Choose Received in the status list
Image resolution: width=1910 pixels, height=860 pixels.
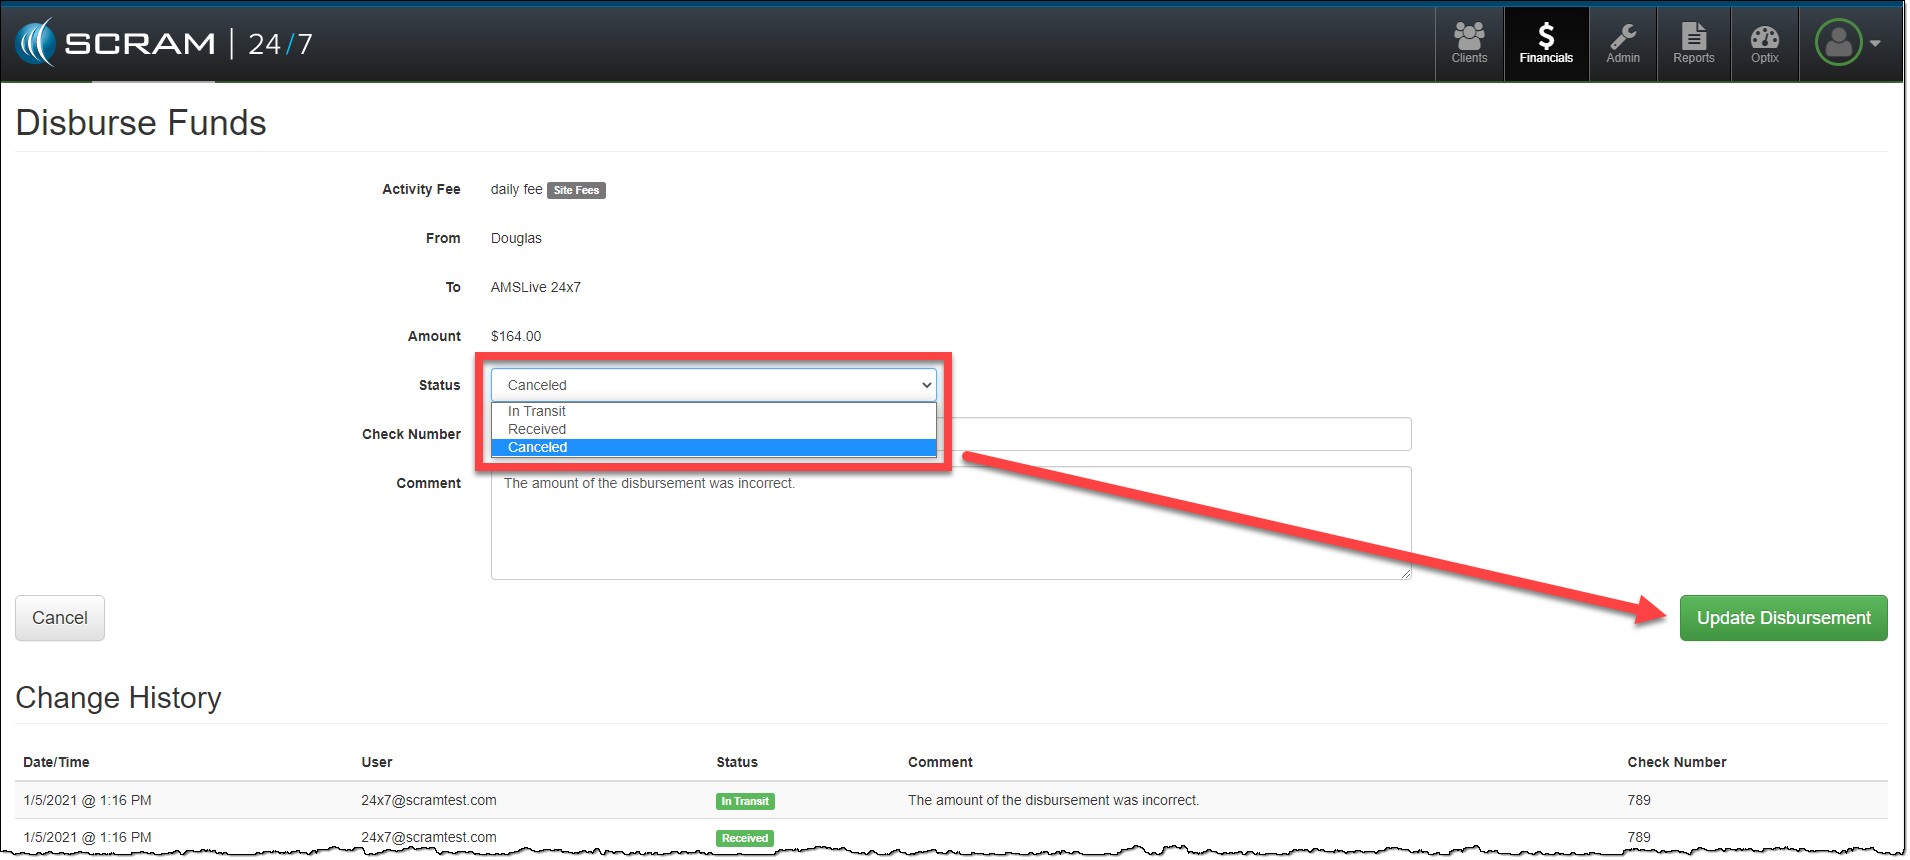click(x=537, y=429)
